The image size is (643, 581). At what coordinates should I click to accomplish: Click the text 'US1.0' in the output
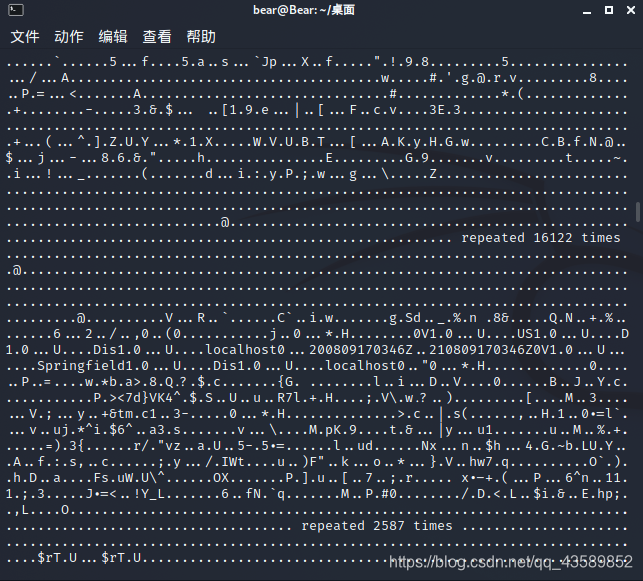coord(537,334)
